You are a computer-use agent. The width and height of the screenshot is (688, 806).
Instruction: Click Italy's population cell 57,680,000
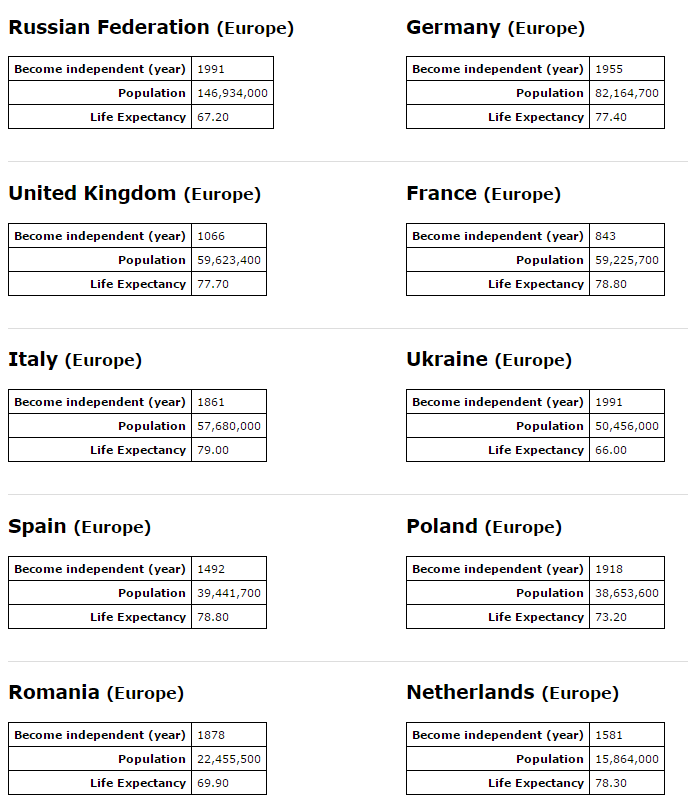[229, 426]
